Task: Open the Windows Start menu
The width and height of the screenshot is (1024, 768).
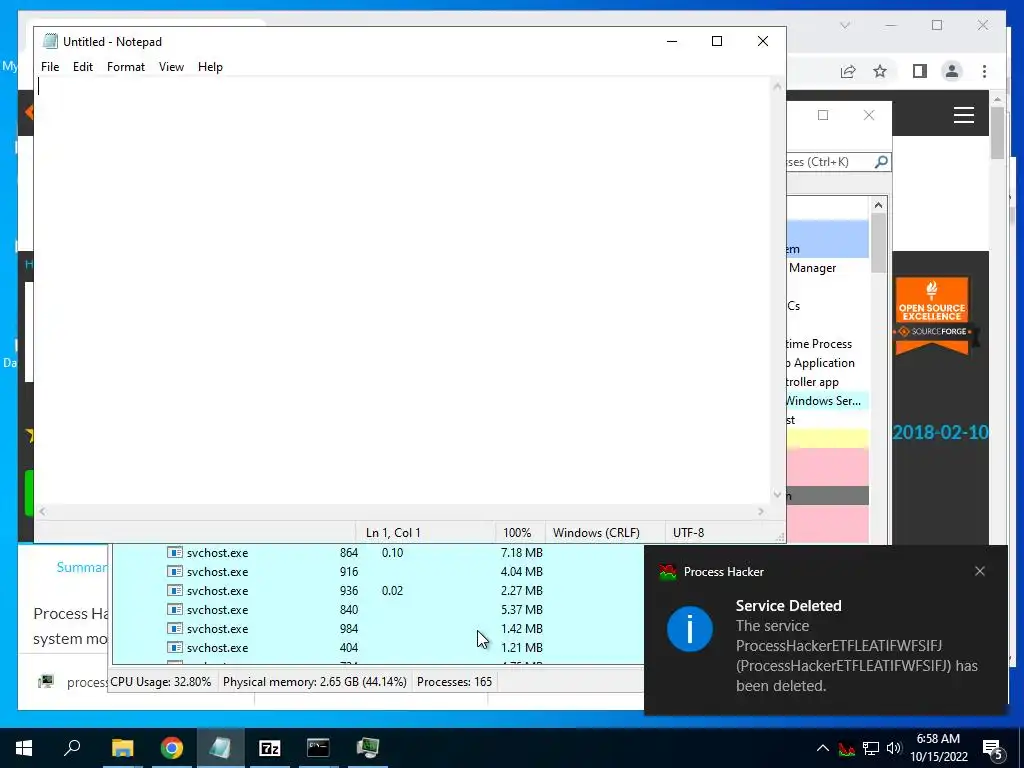Action: (x=24, y=748)
